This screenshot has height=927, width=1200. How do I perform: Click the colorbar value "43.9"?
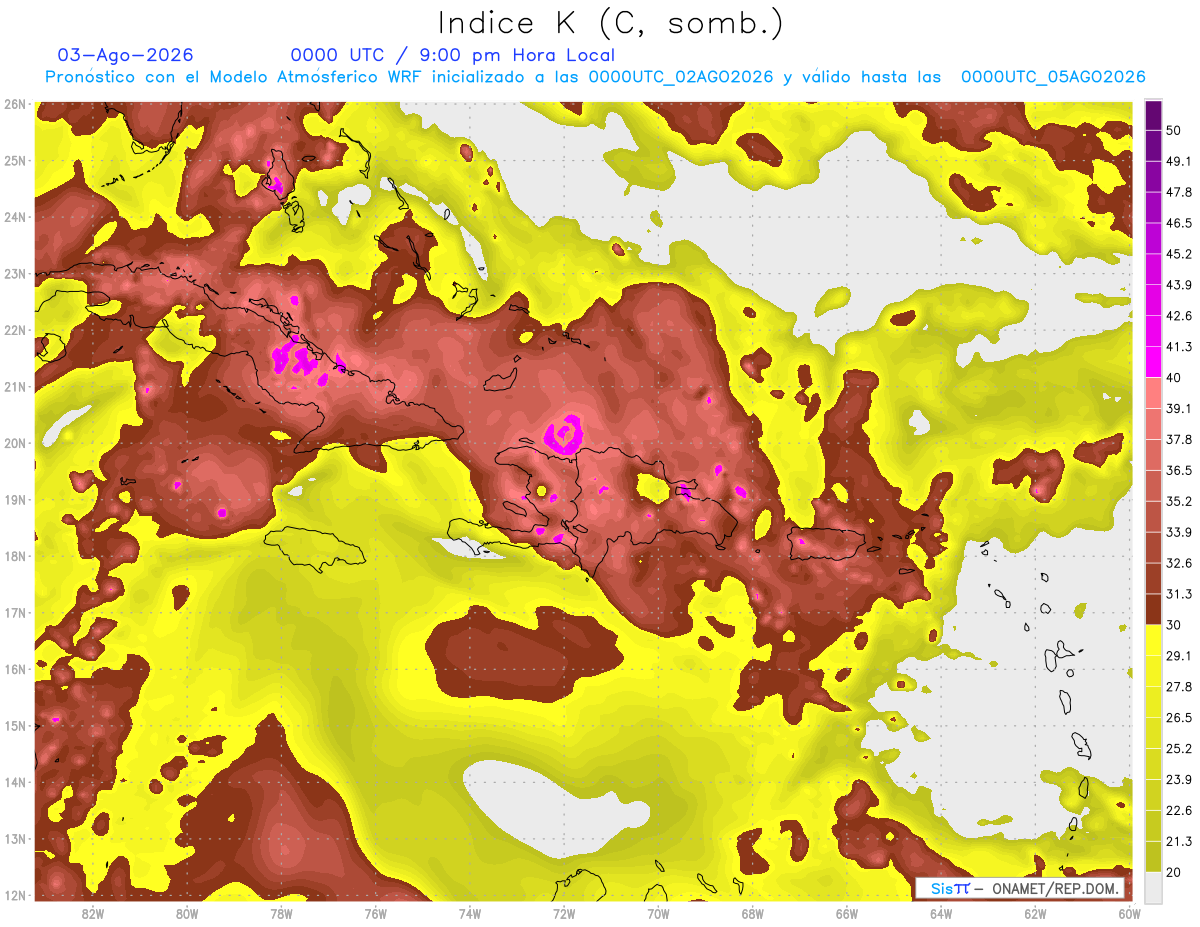tap(1178, 285)
